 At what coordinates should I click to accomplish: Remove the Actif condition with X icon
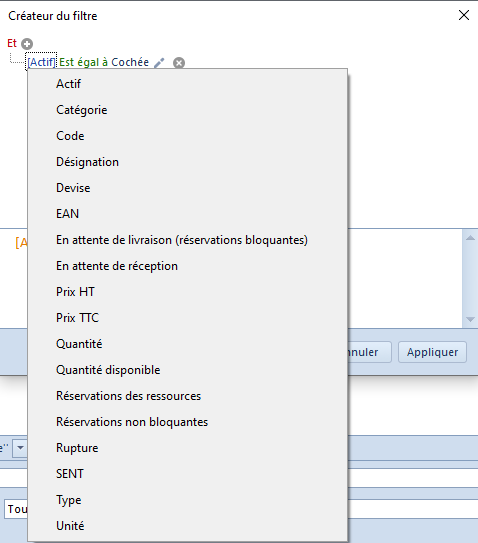179,63
